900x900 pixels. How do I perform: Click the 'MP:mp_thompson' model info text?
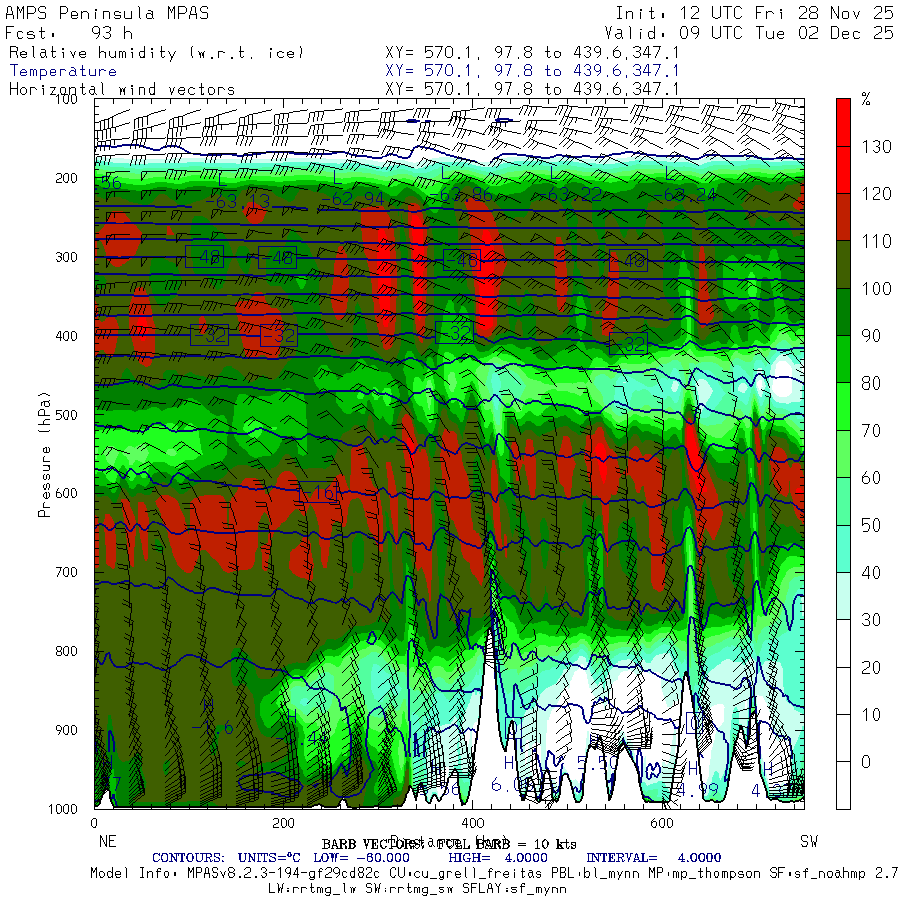(703, 874)
